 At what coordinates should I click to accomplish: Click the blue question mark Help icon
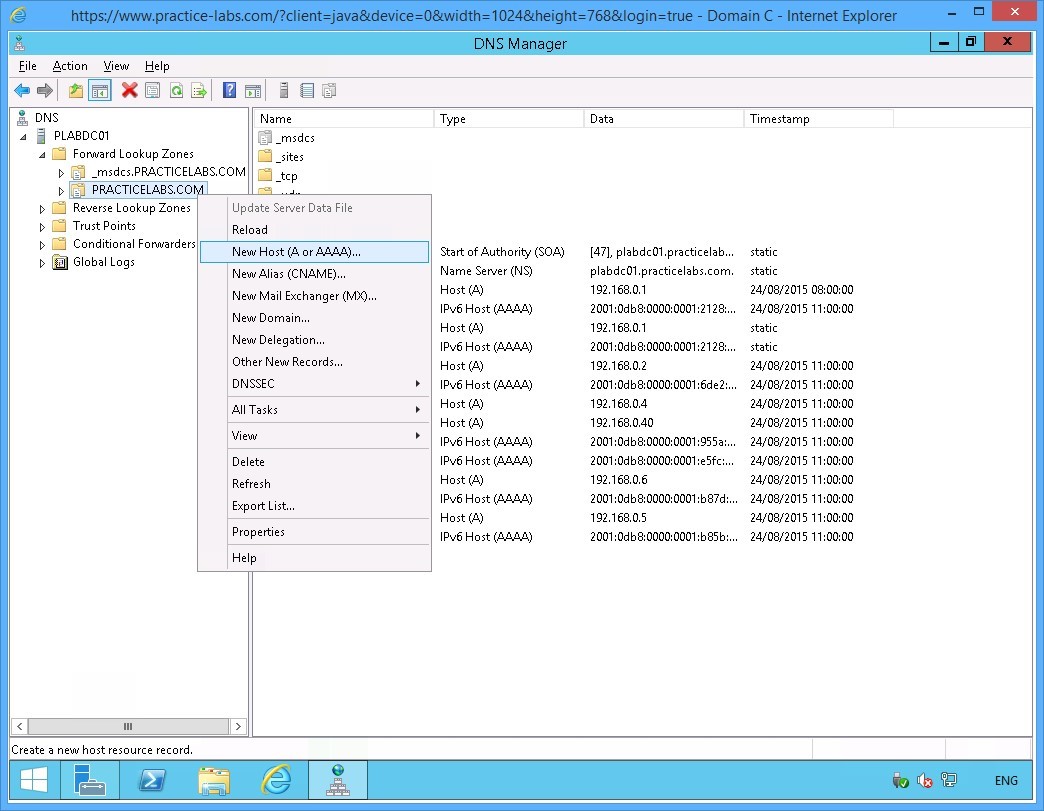pyautogui.click(x=229, y=91)
